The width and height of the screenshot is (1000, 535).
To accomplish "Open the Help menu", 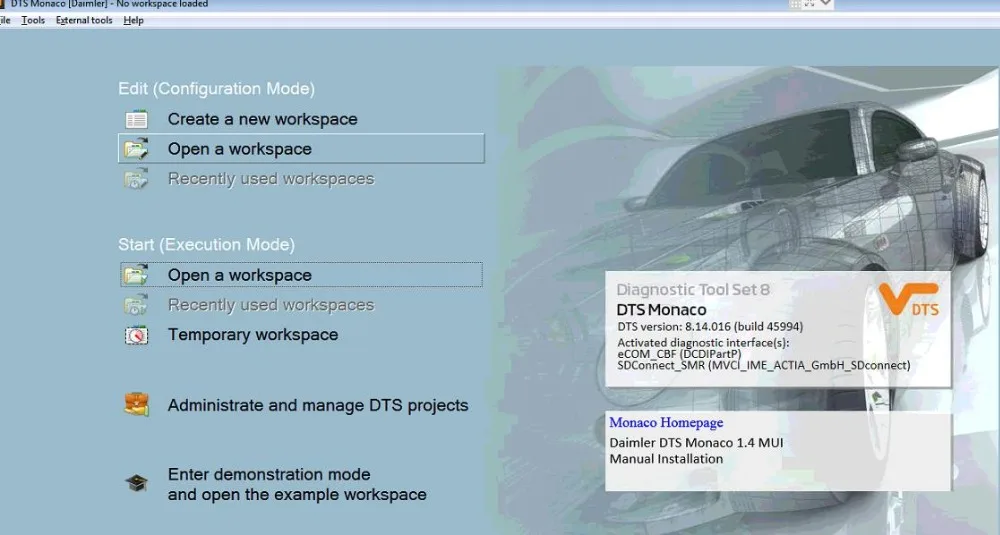I will pyautogui.click(x=133, y=20).
